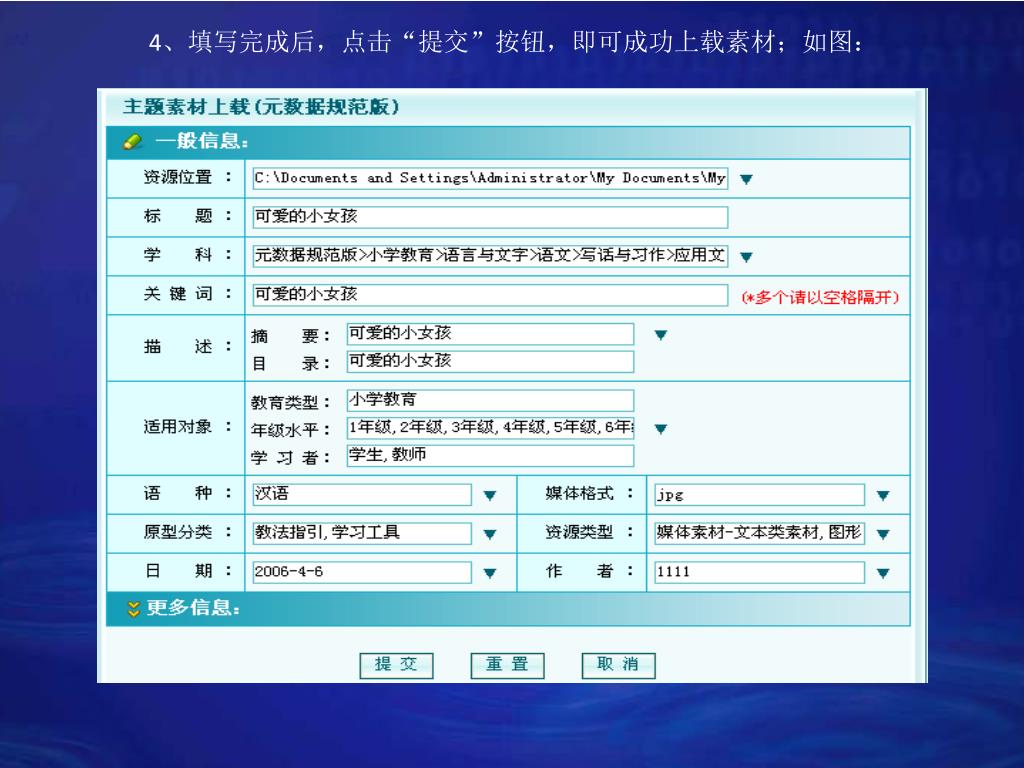Screen dimensions: 1024x768
Task: Click the 语种 field showing 汉语
Action: click(362, 494)
